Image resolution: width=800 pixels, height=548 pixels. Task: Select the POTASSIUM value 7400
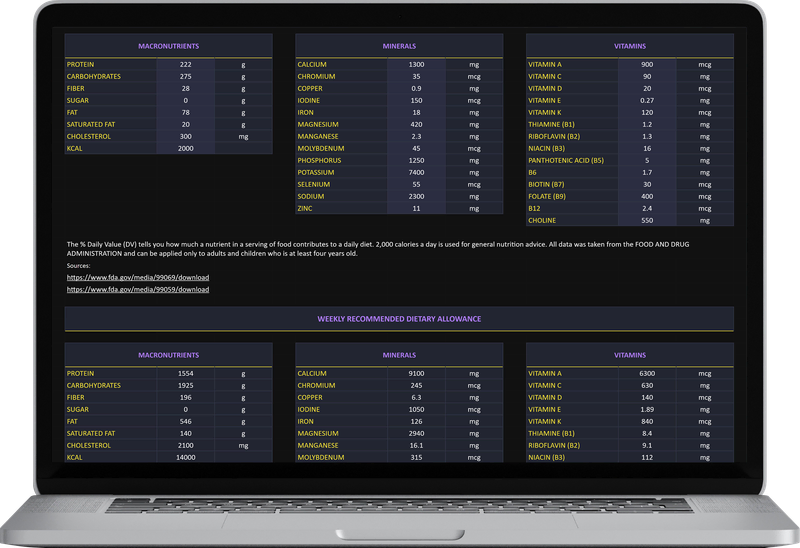[x=416, y=172]
